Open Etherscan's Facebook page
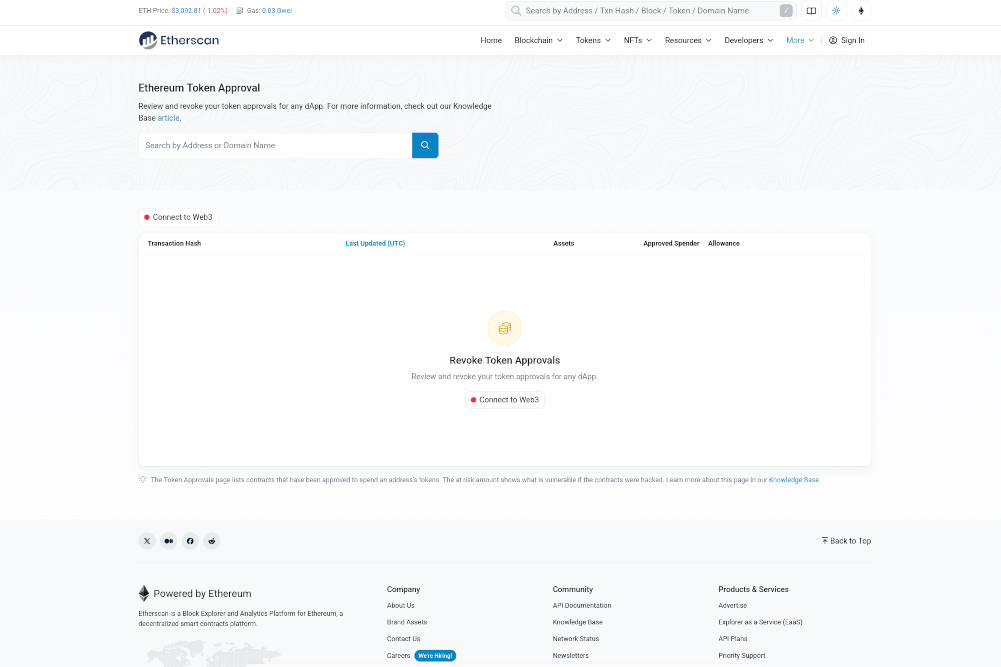Viewport: 1001px width, 667px height. pyautogui.click(x=190, y=540)
